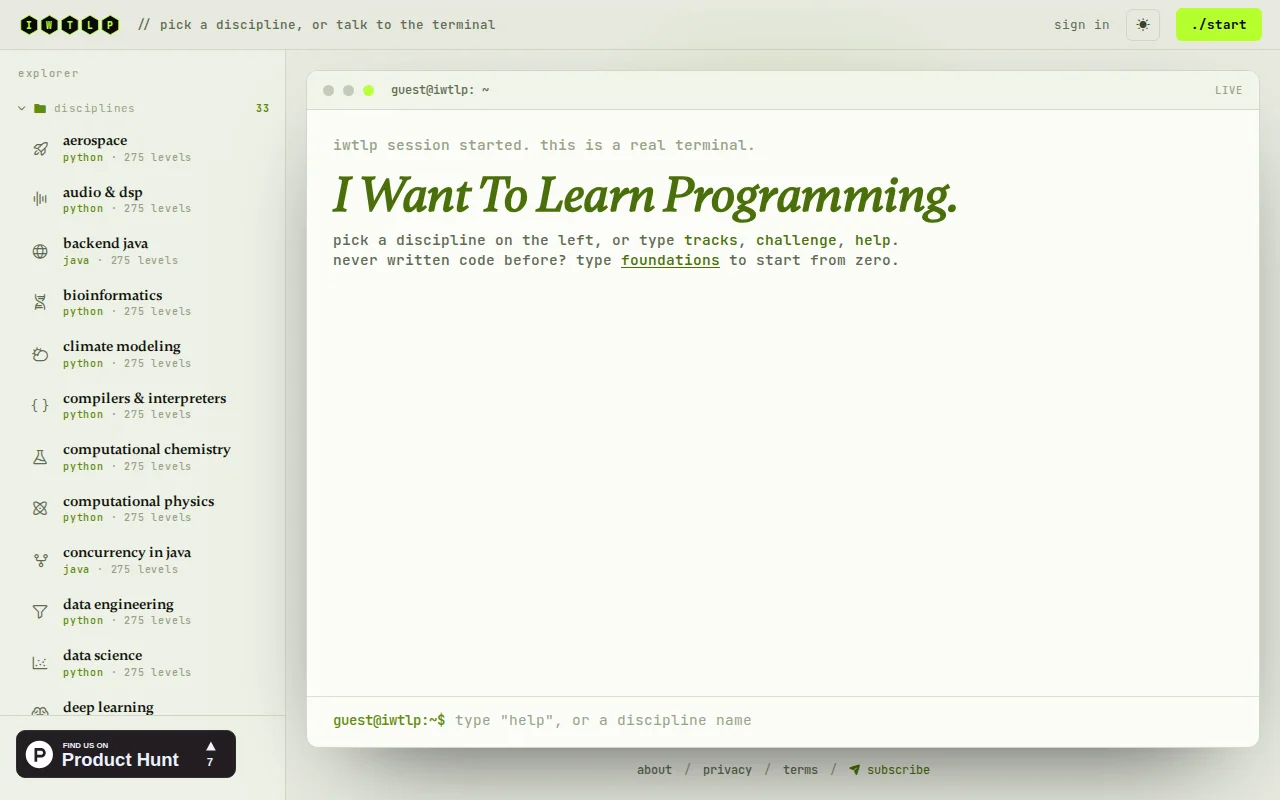Click the computational physics atom icon

[x=40, y=508]
